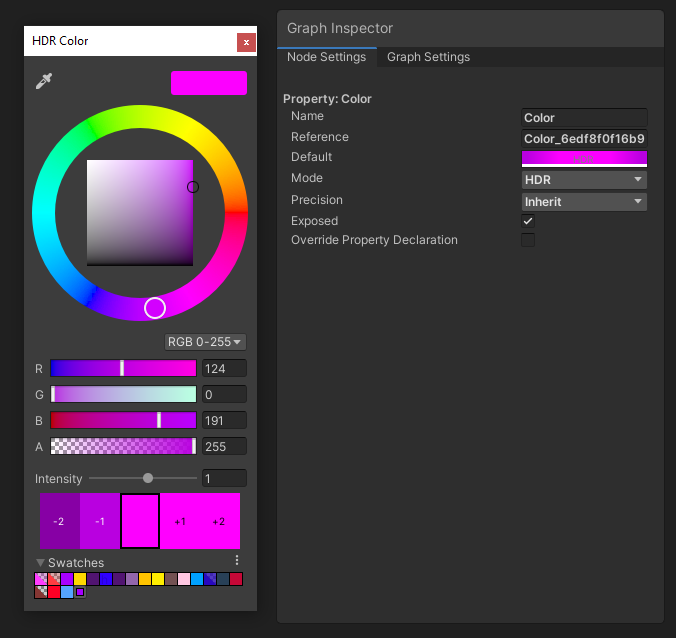The width and height of the screenshot is (676, 638).
Task: Enable Override Property Declaration checkbox
Action: pyautogui.click(x=528, y=240)
